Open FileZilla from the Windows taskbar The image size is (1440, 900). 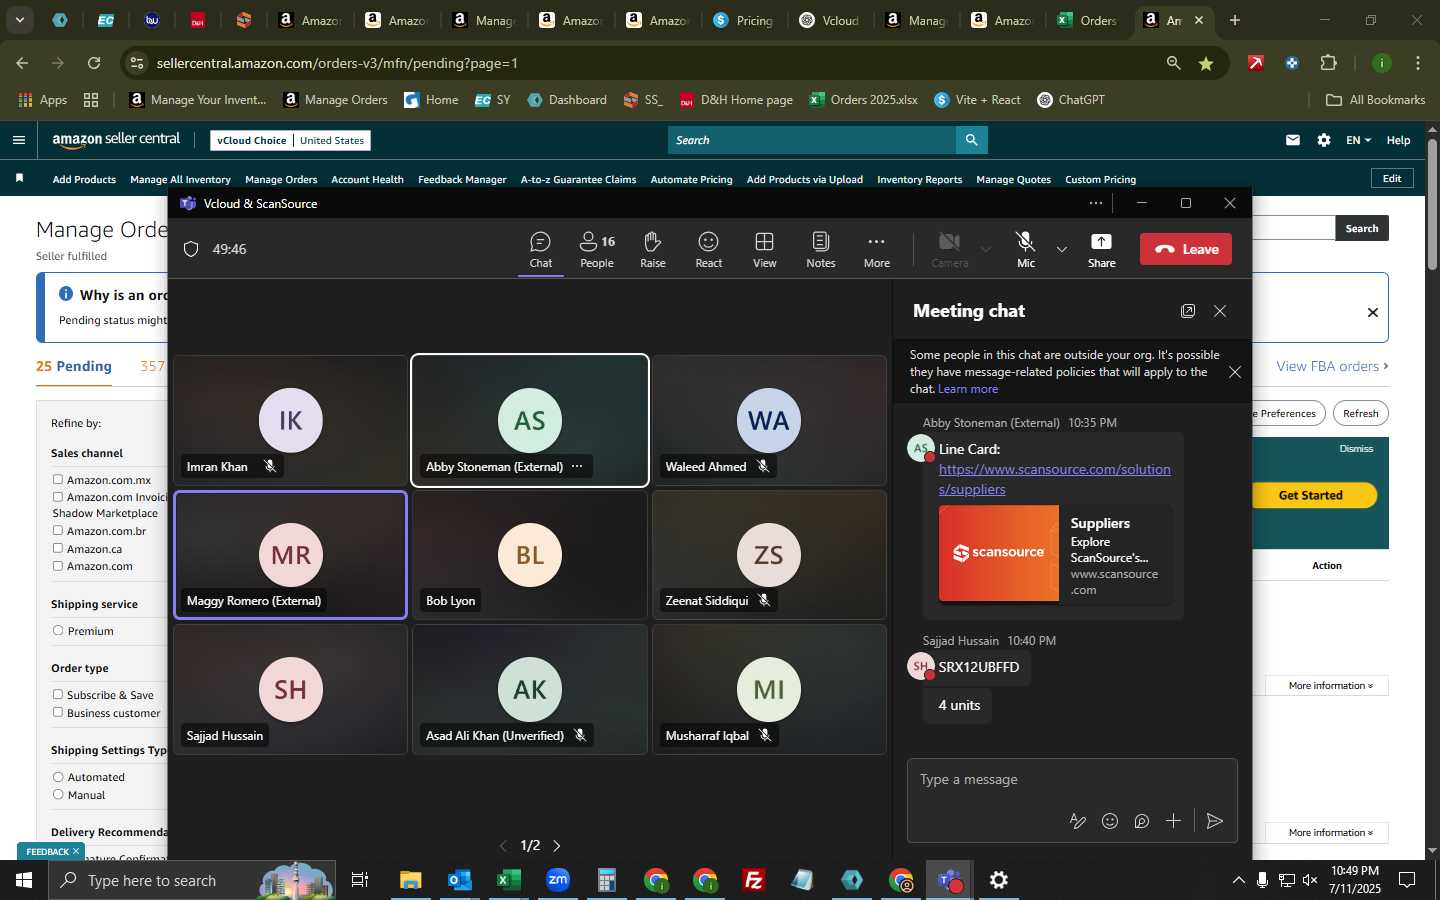pos(754,880)
